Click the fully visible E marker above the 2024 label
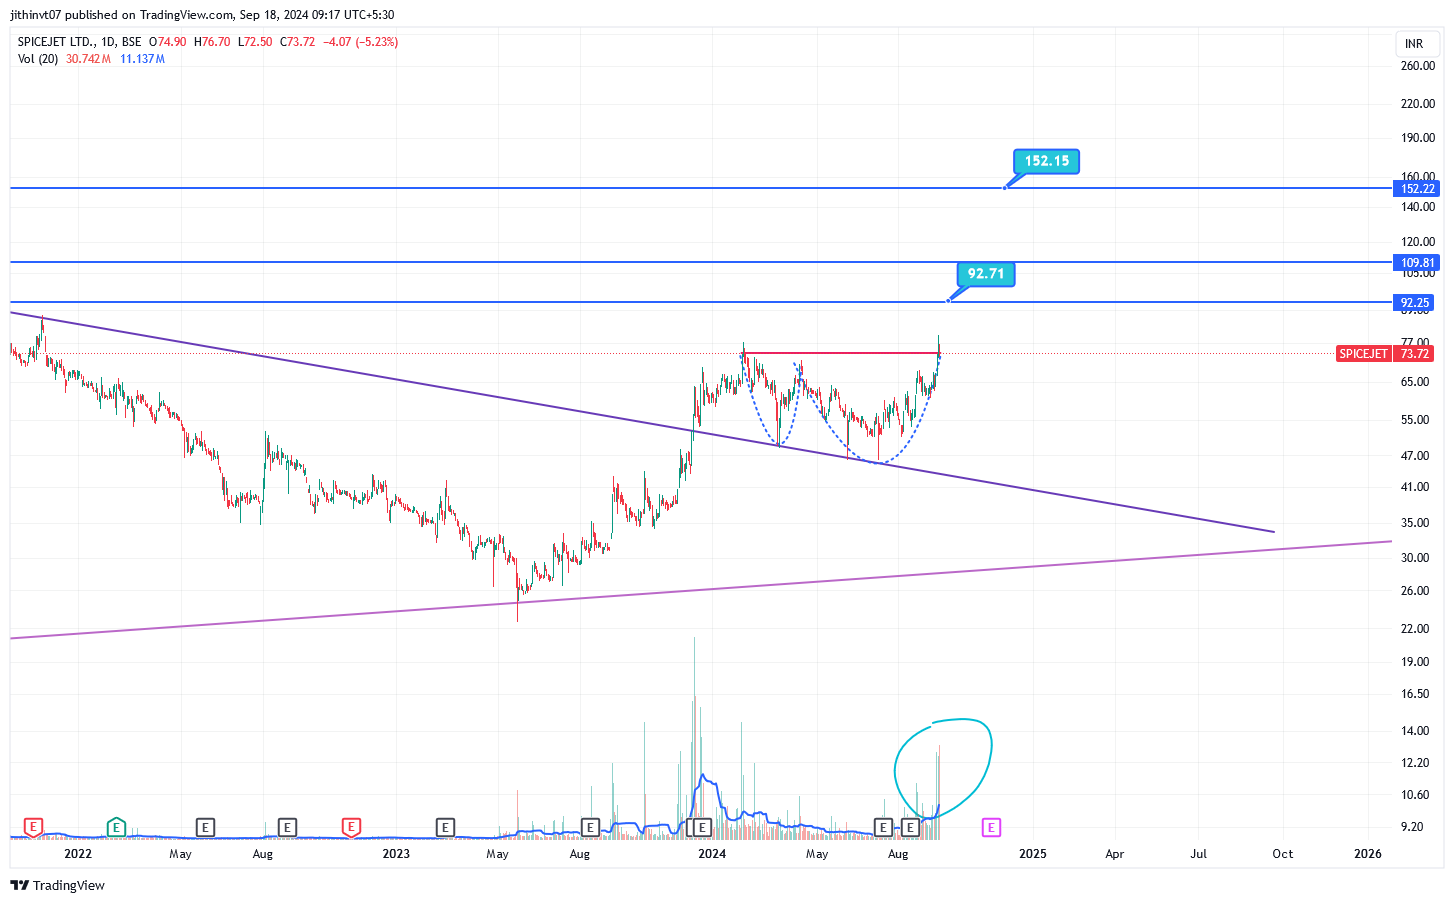The width and height of the screenshot is (1454, 903). [x=703, y=827]
